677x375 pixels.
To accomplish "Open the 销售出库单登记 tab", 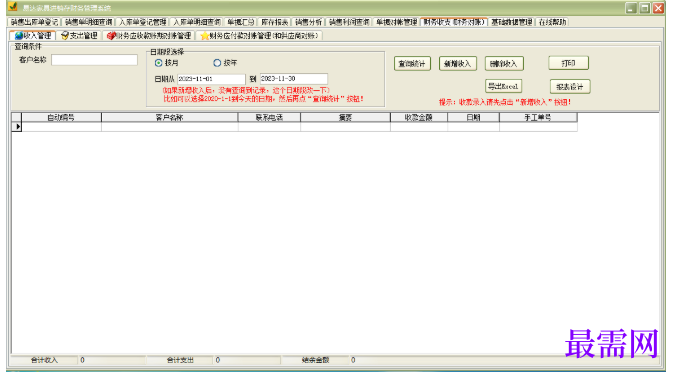I will (35, 22).
